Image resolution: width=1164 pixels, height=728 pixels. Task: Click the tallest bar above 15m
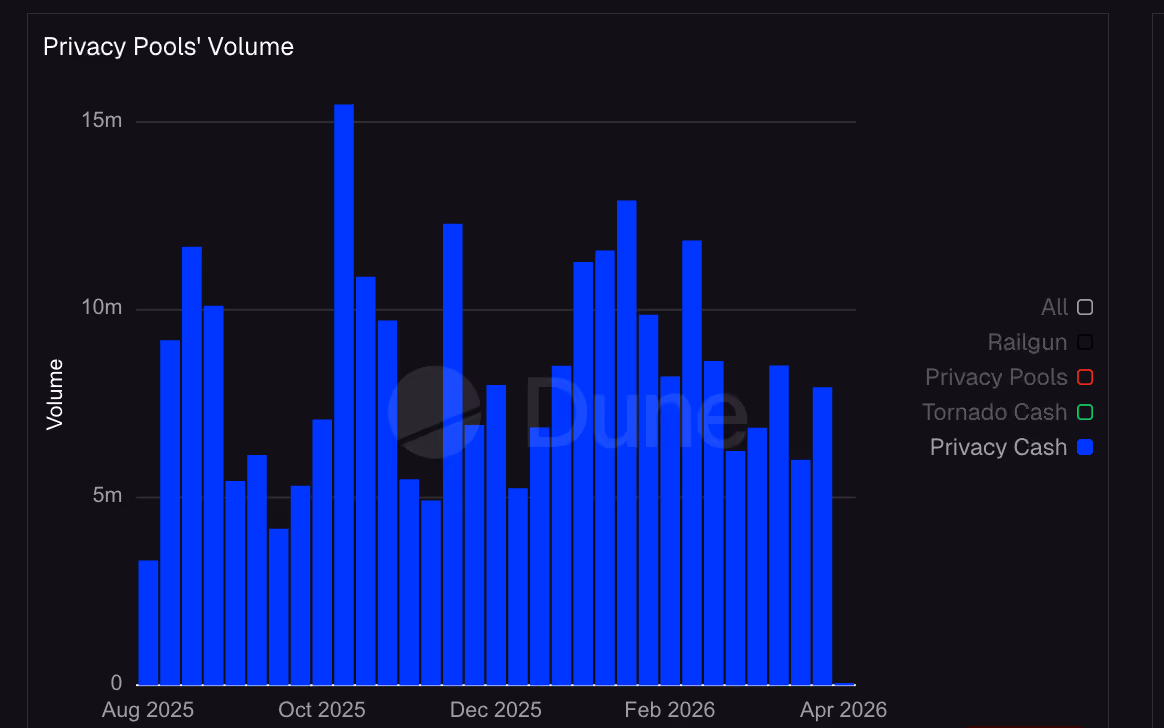344,394
